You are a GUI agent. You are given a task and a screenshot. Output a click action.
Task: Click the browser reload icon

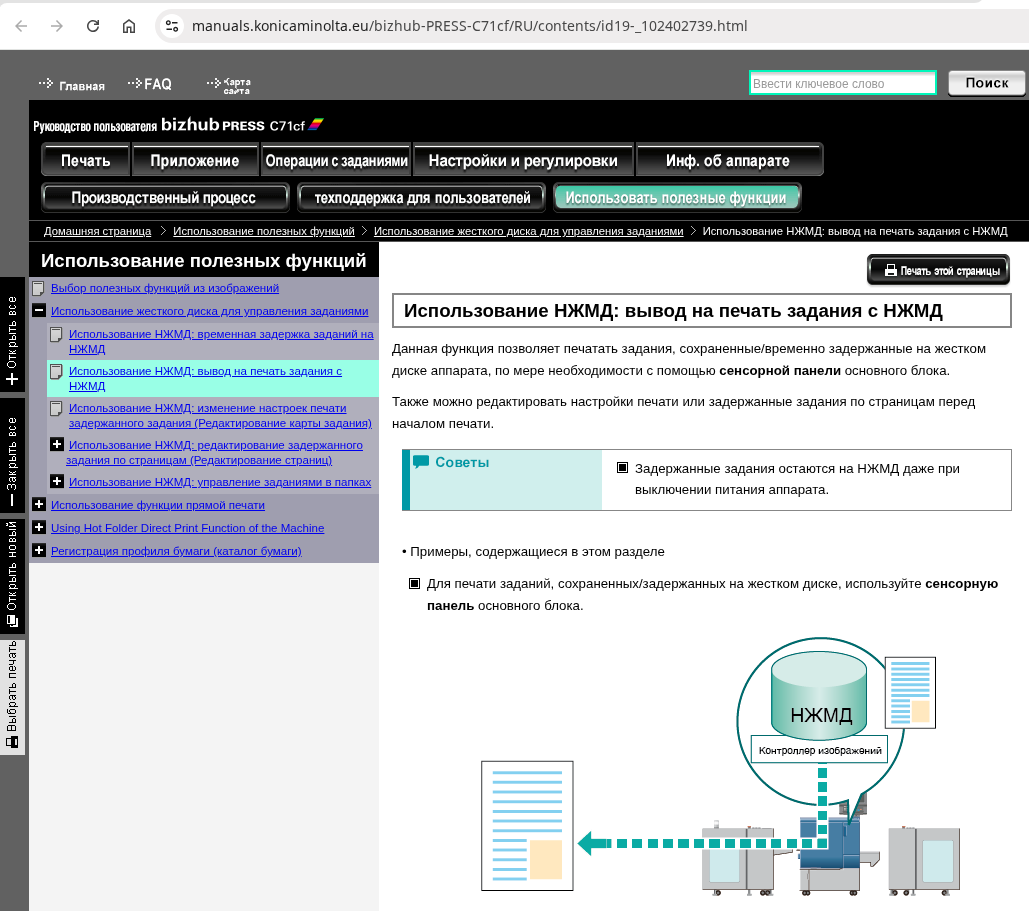(93, 25)
